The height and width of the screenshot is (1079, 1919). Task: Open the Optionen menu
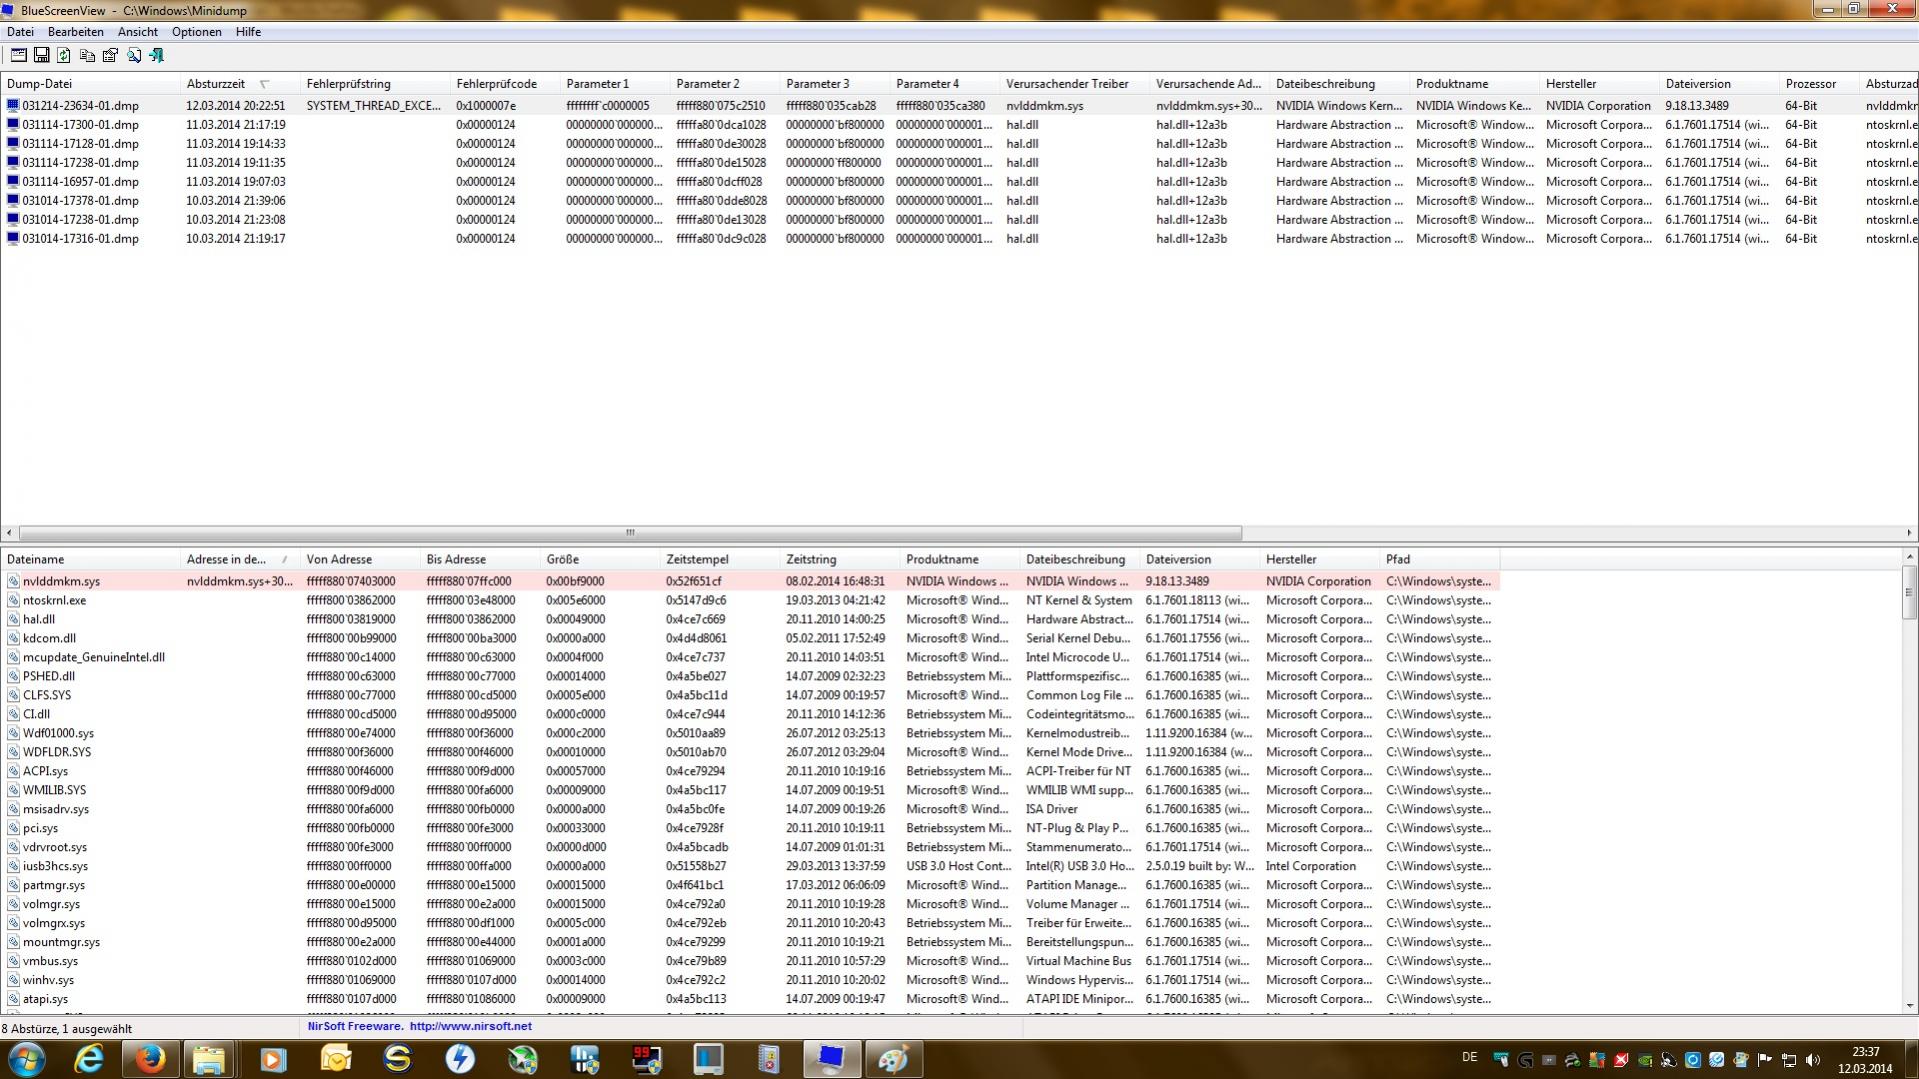click(x=197, y=32)
